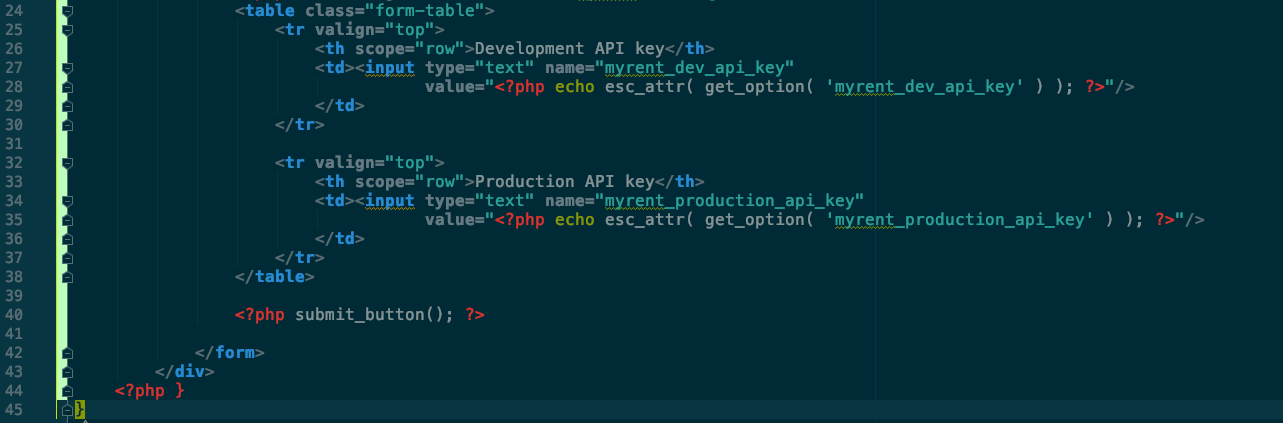Click the fold marker beside line 34 input
Viewport: 1283px width, 423px height.
tap(67, 201)
